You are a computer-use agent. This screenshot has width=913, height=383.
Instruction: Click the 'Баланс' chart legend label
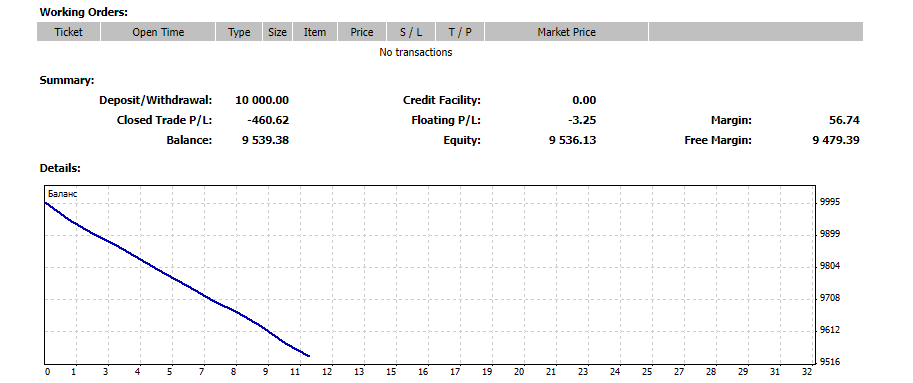(62, 194)
